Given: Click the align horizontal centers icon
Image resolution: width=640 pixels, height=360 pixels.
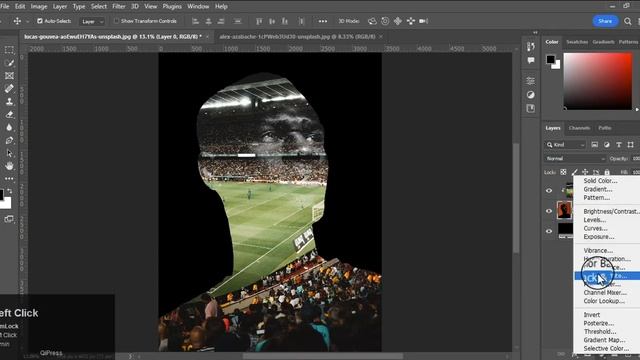Looking at the screenshot, I should point(208,21).
